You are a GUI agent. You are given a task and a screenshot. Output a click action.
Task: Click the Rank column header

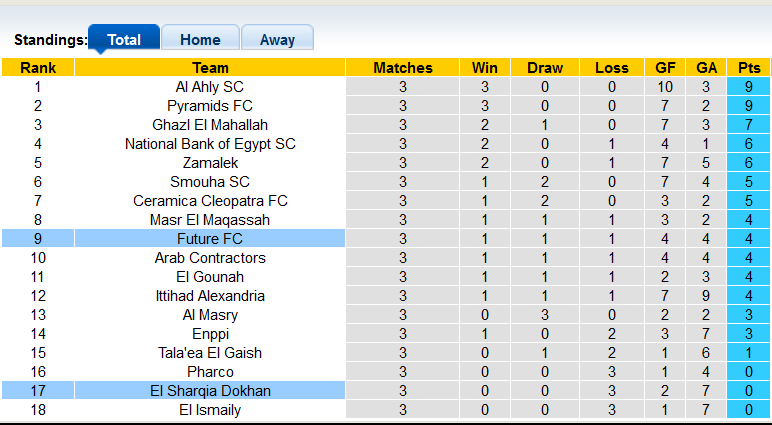pos(38,68)
